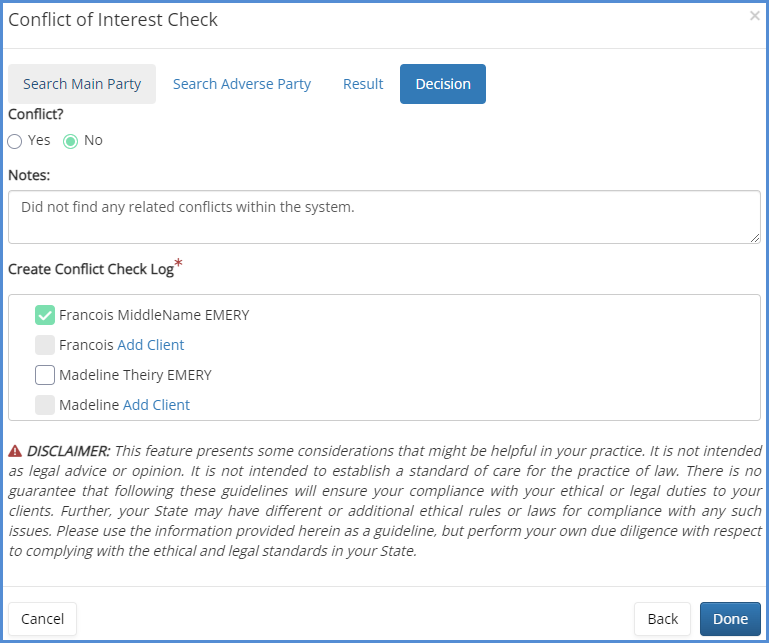769x643 pixels.
Task: Go Back to the previous step
Action: coord(662,619)
